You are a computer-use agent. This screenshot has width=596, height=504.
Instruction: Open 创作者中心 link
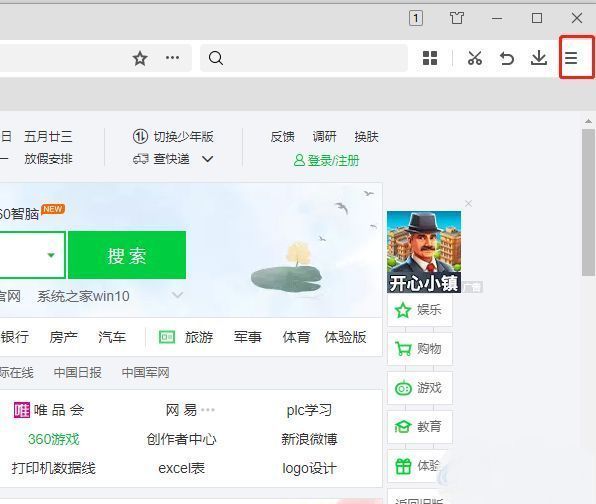[x=181, y=439]
